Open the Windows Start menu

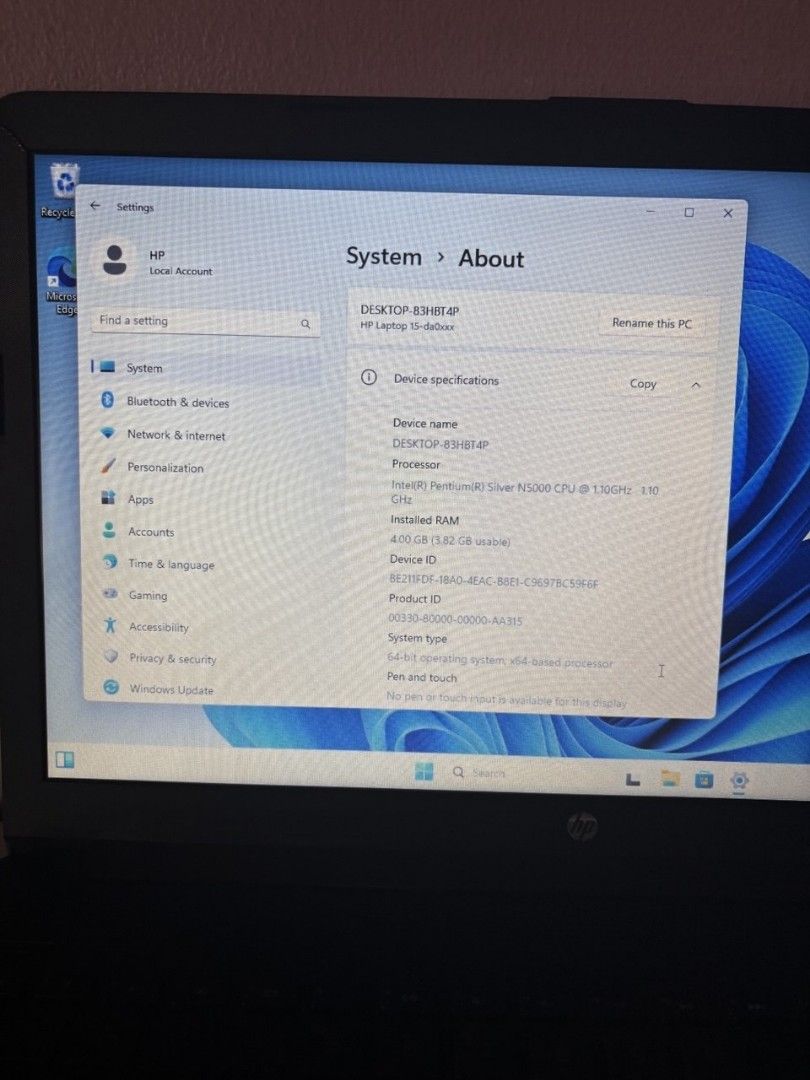point(424,771)
